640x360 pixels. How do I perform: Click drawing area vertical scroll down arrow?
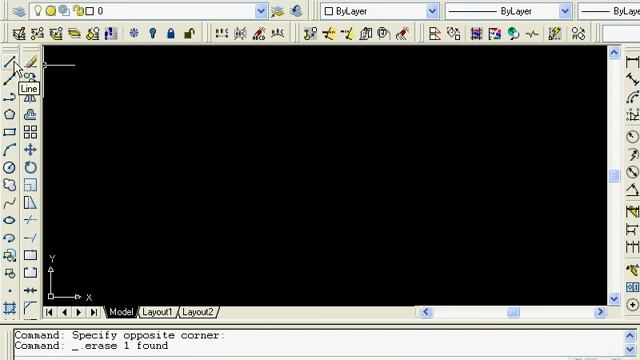coord(614,299)
